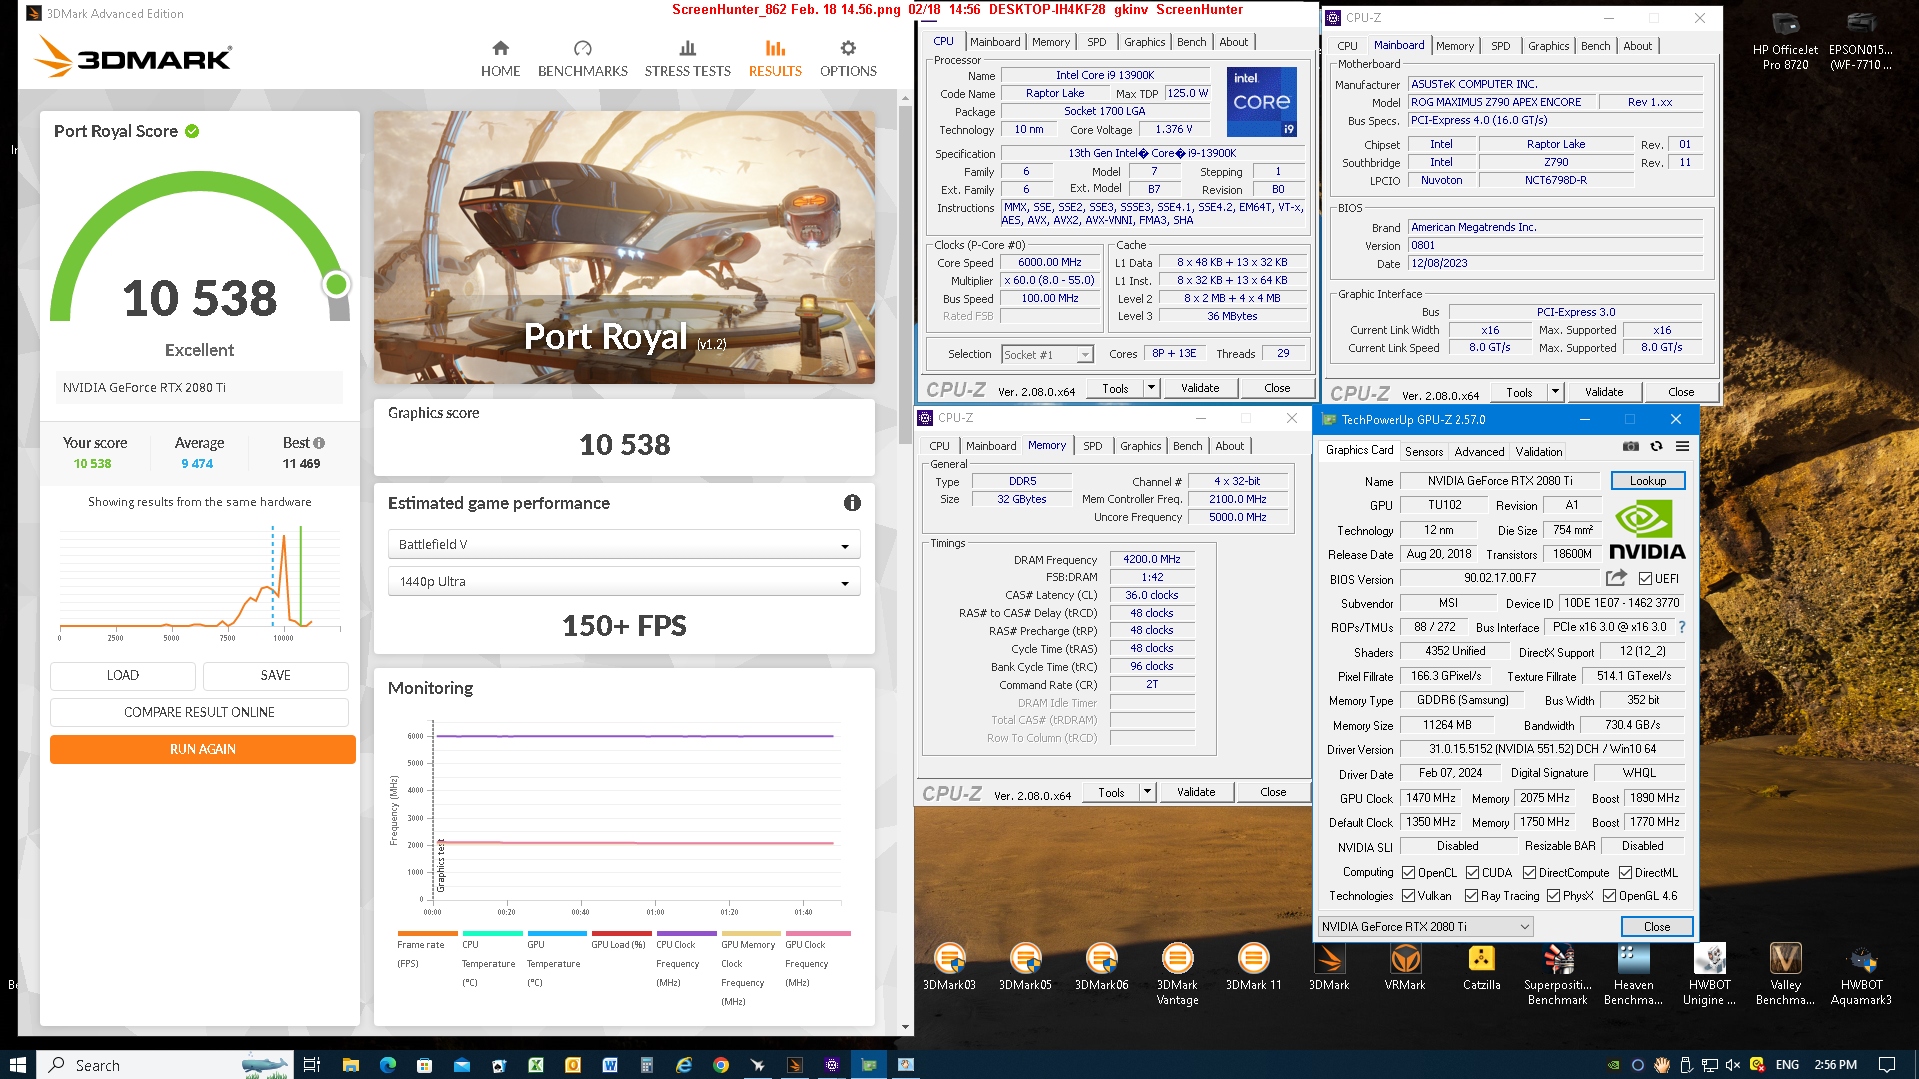Open the Heaven Benchmark desktop shortcut
This screenshot has width=1919, height=1079.
1633,974
